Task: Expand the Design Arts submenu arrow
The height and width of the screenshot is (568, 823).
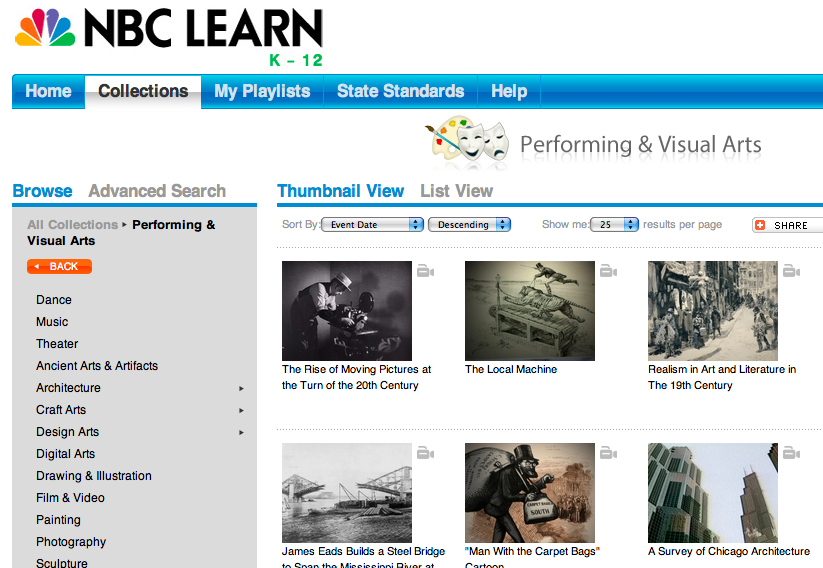Action: coord(241,433)
